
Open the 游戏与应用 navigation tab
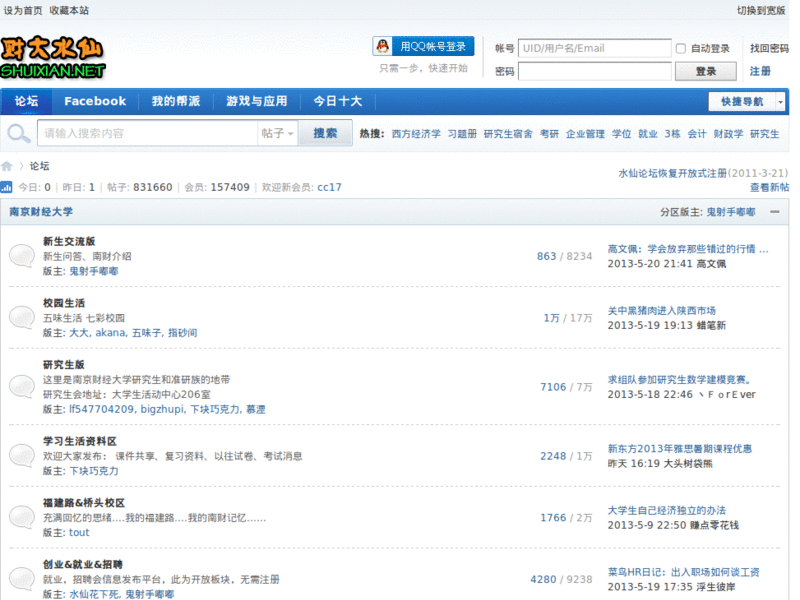click(257, 101)
